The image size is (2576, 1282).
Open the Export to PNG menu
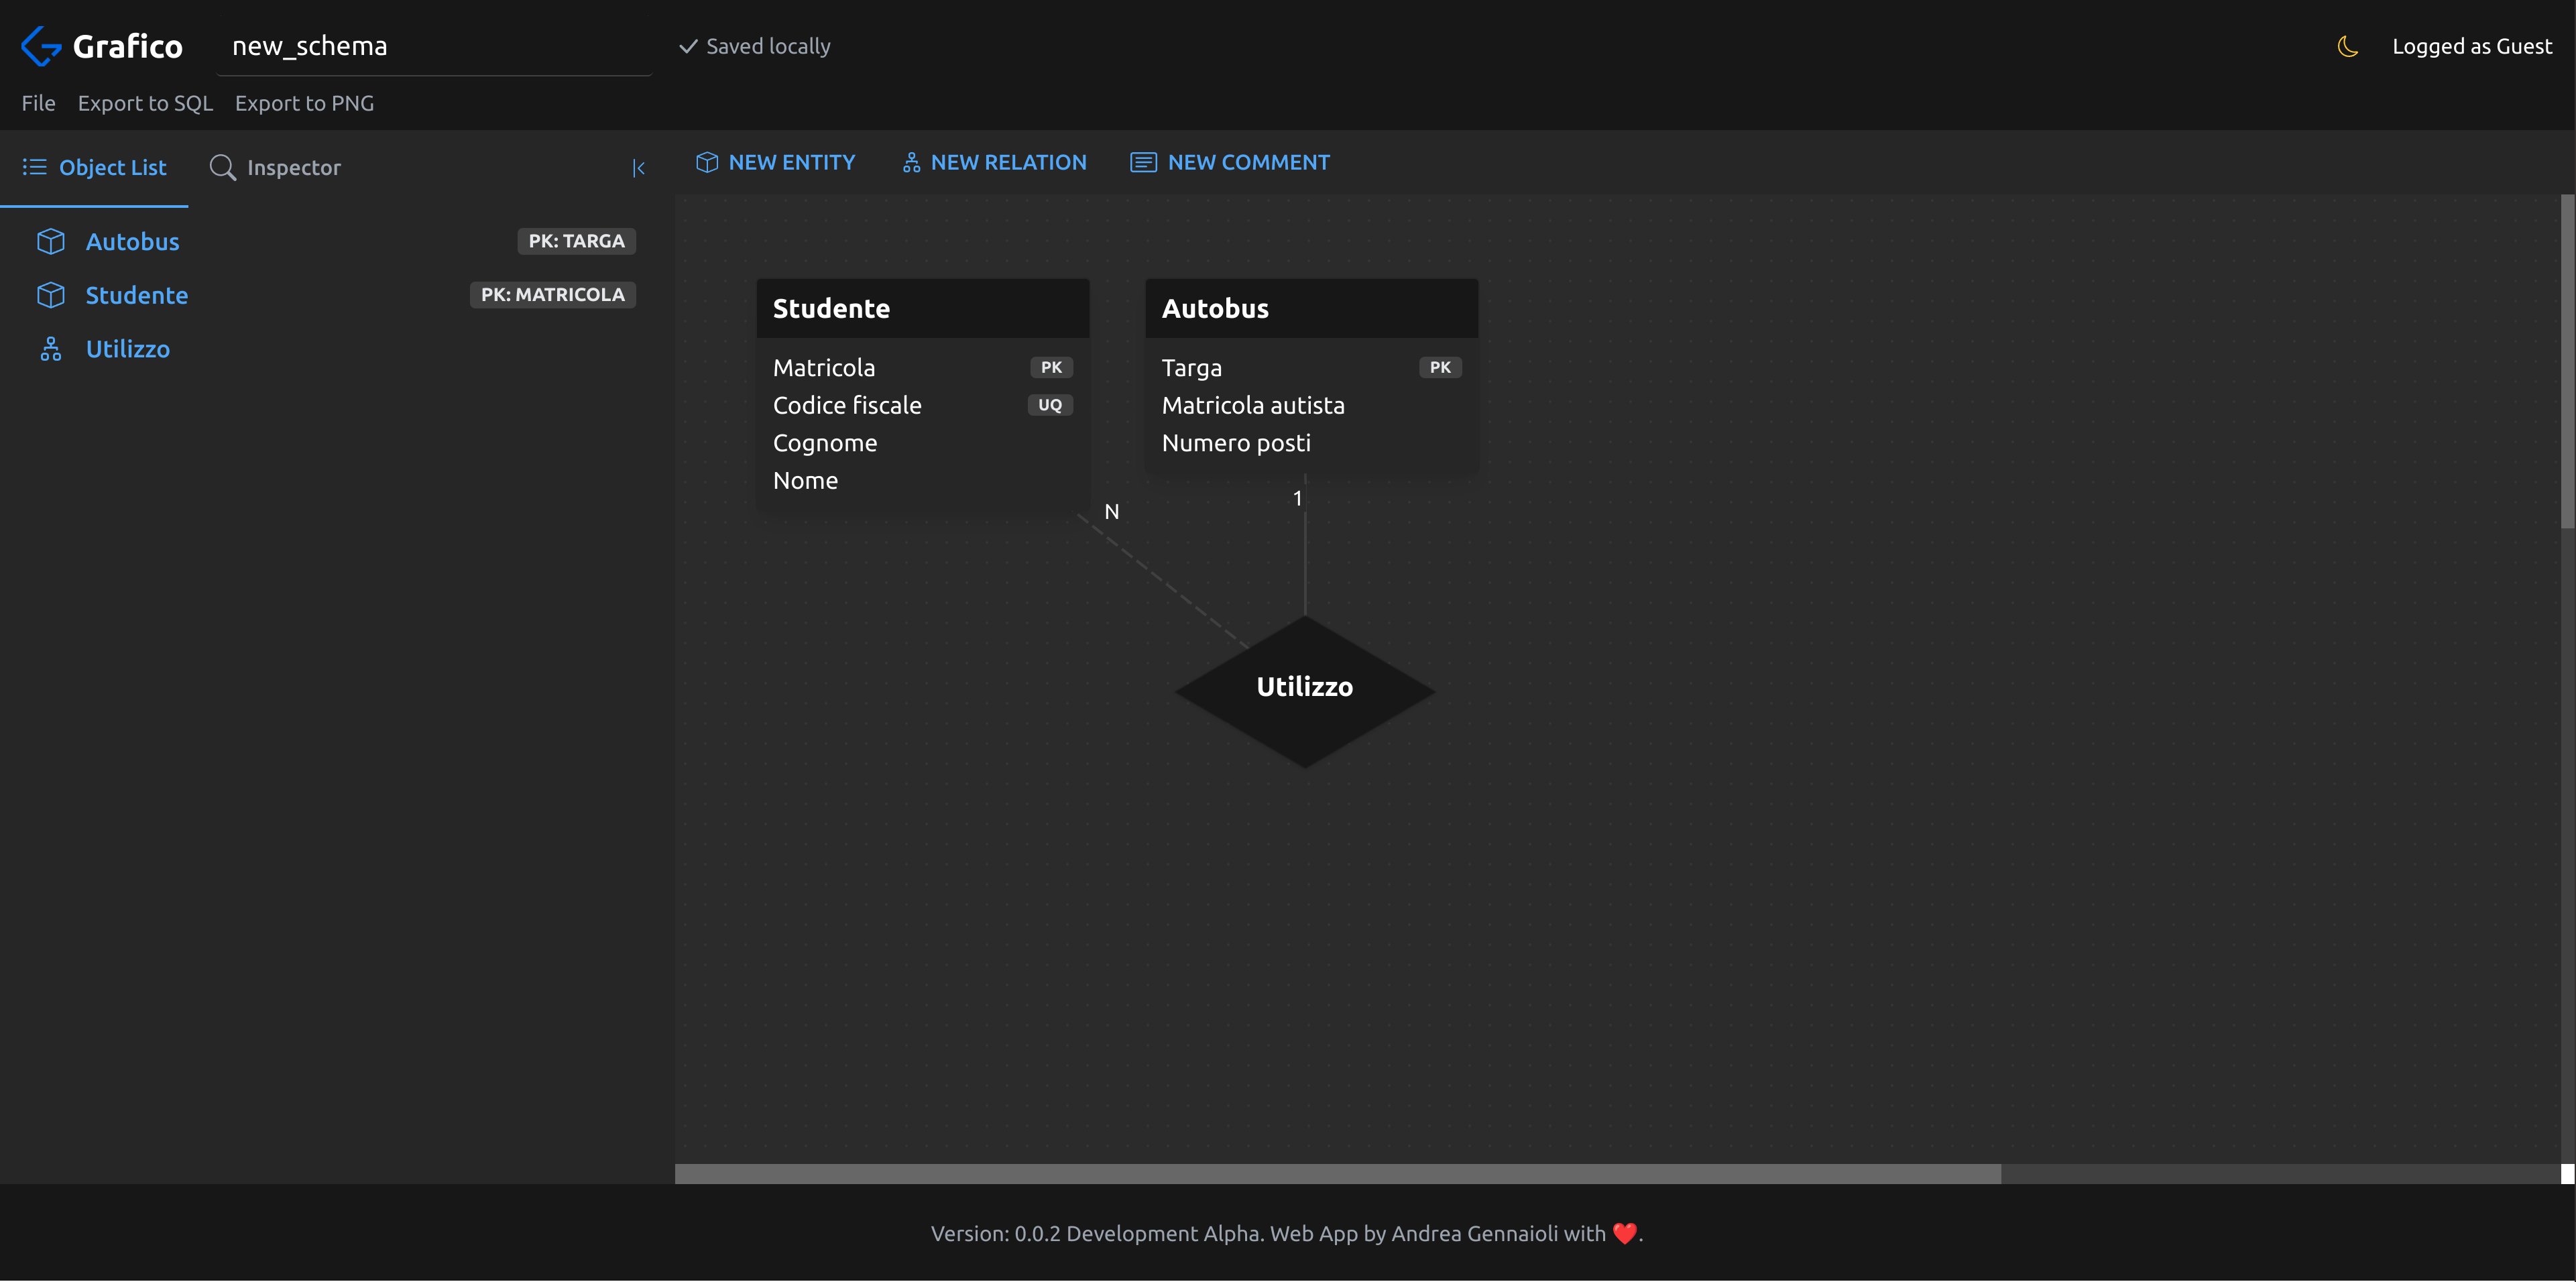pos(304,103)
